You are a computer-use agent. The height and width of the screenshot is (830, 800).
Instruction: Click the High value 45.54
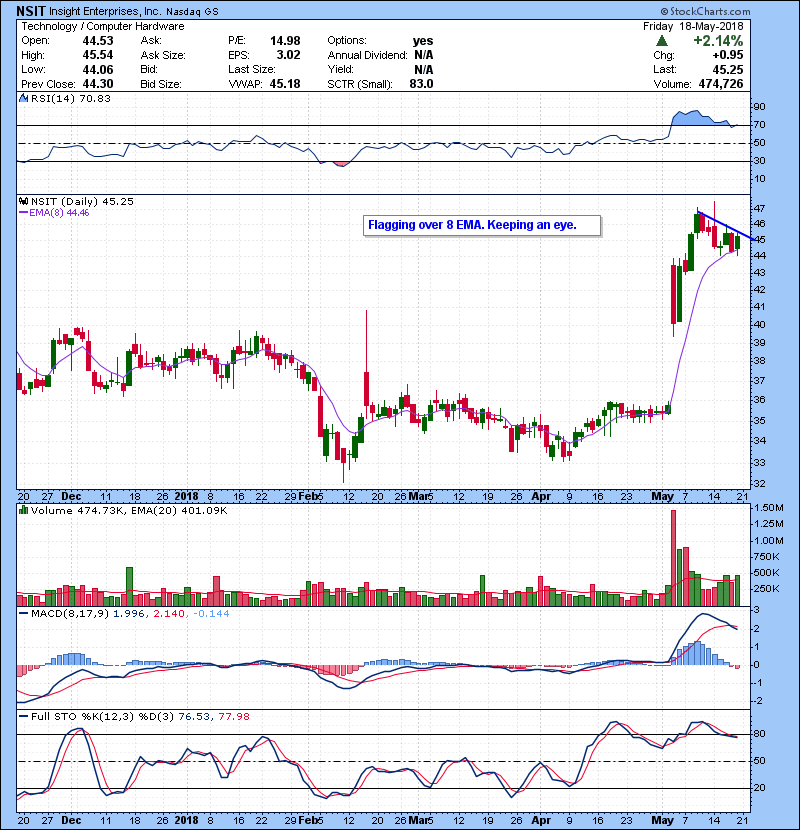click(98, 55)
